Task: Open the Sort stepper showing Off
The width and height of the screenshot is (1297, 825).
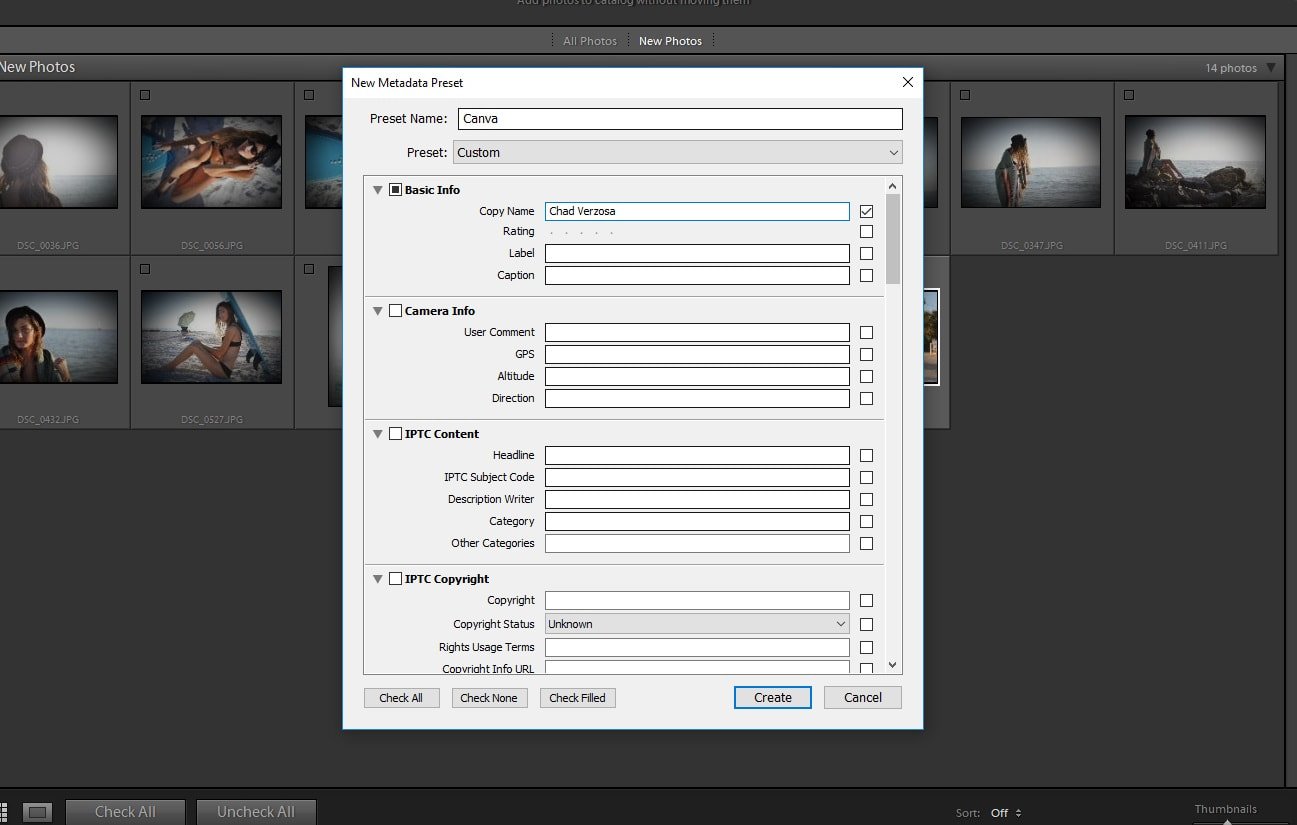Action: click(x=1005, y=813)
